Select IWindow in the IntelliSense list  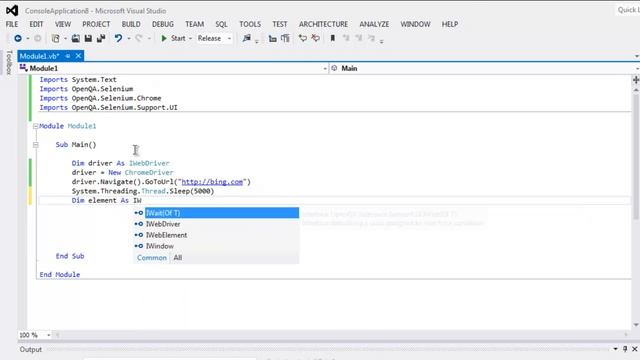pyautogui.click(x=216, y=246)
